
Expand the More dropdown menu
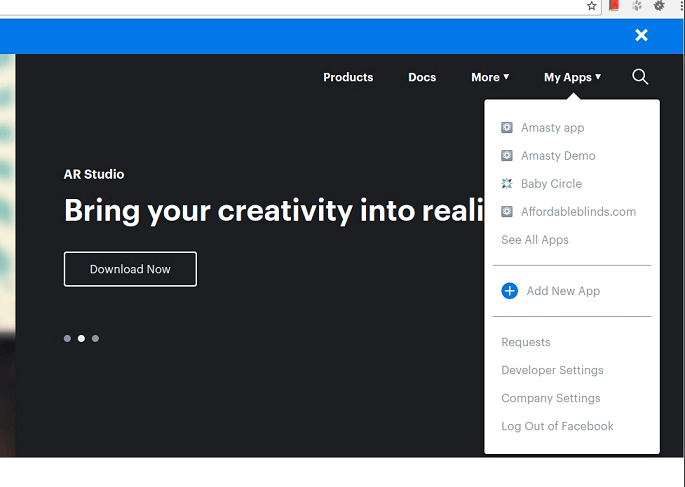[x=490, y=77]
